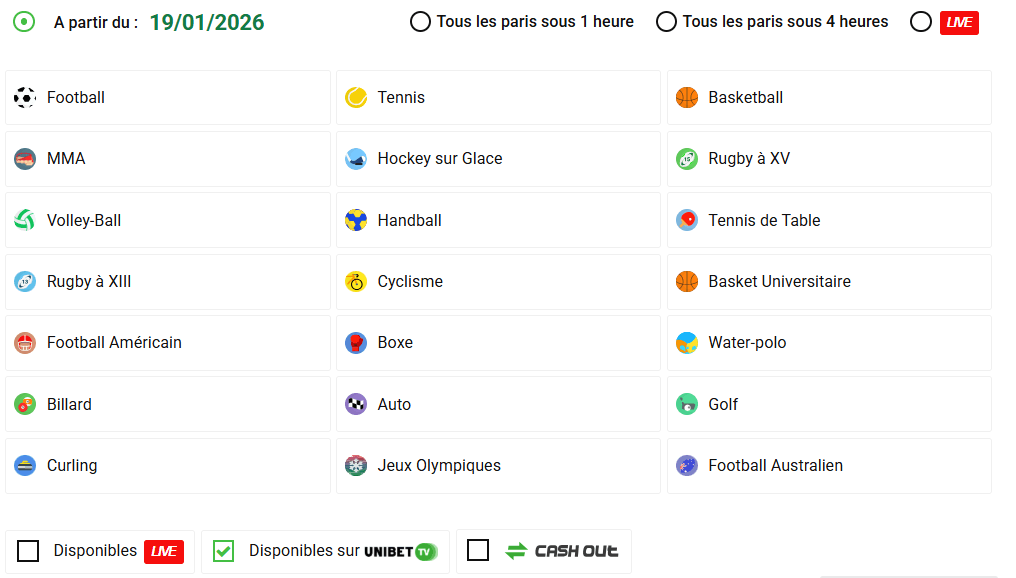Enable the Cash Out filter checkbox
Image resolution: width=1016 pixels, height=578 pixels.
(x=478, y=551)
